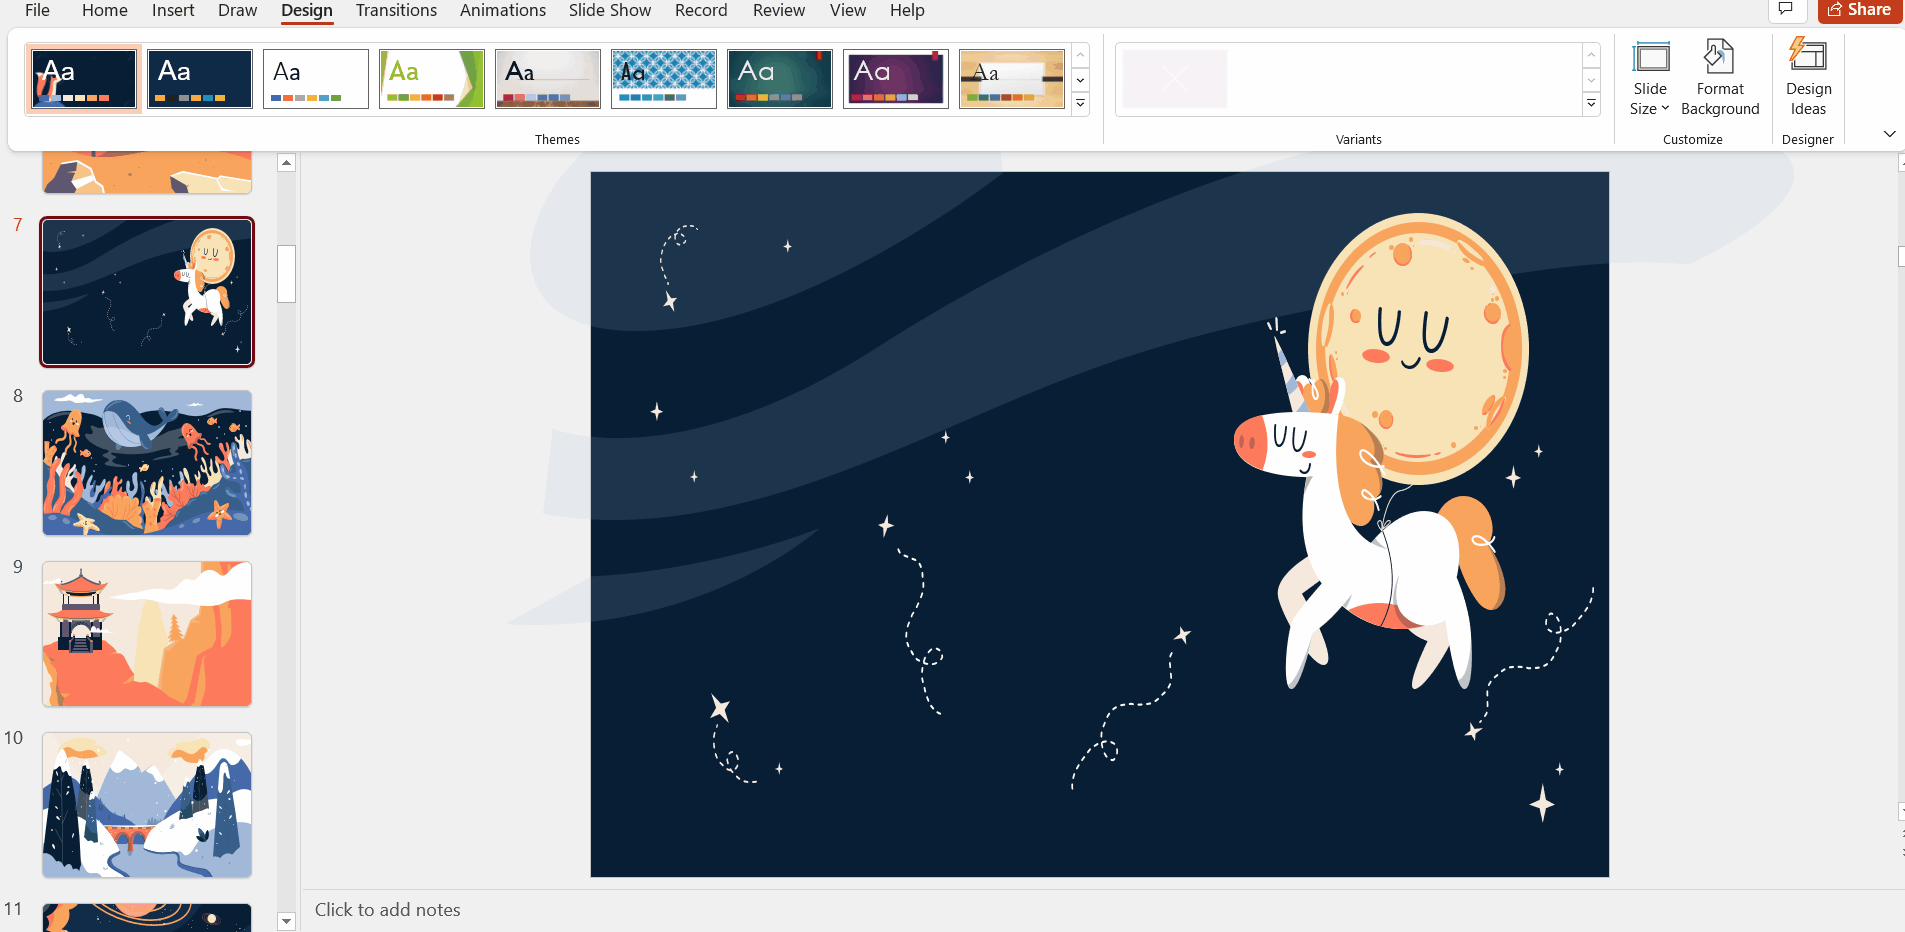The width and height of the screenshot is (1905, 932).
Task: Click the thumbnail pane scrollbar handle
Action: [x=287, y=273]
